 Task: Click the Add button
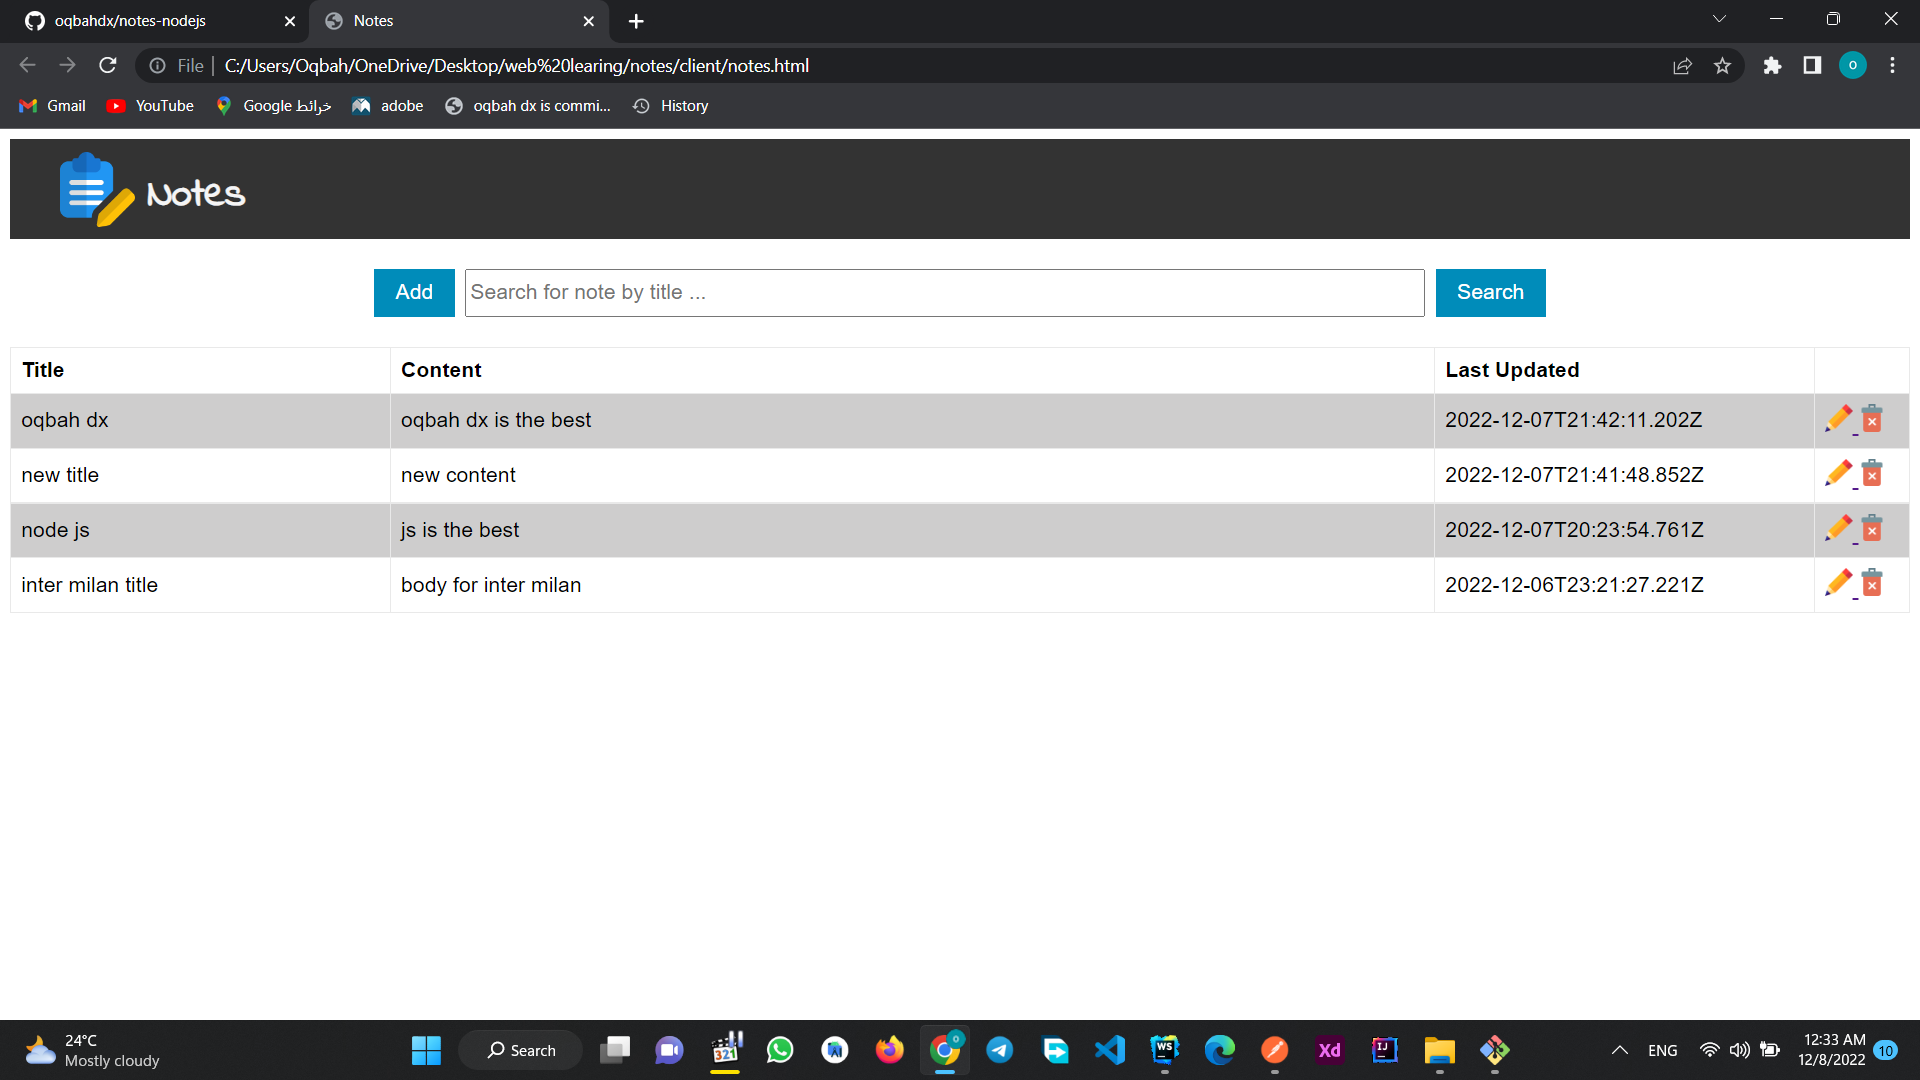(413, 292)
